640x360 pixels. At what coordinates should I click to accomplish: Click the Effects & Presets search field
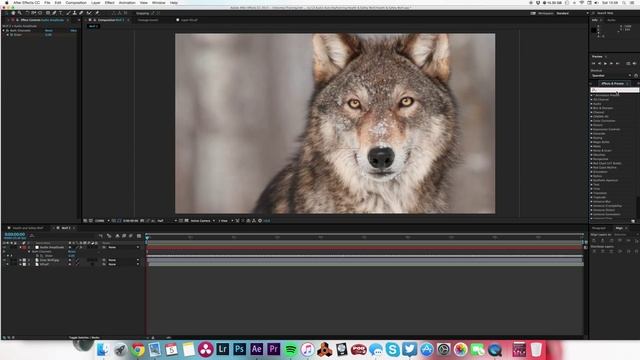[615, 90]
